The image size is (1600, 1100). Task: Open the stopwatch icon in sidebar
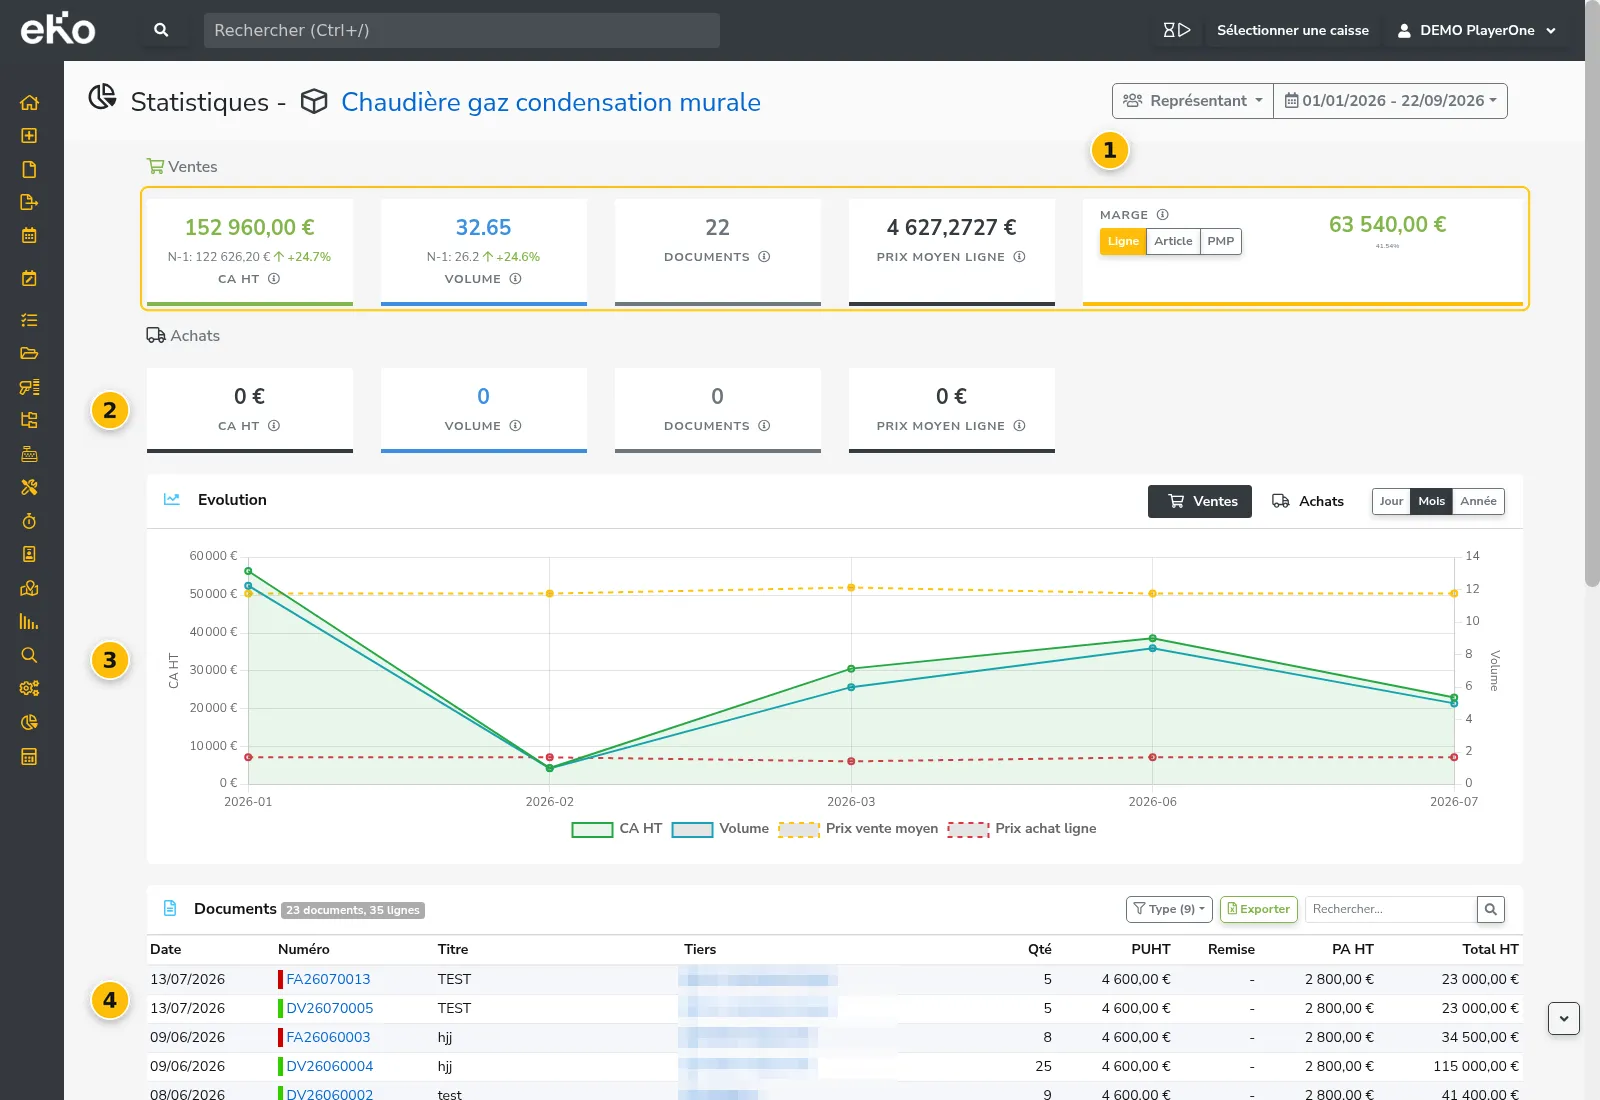click(x=29, y=521)
